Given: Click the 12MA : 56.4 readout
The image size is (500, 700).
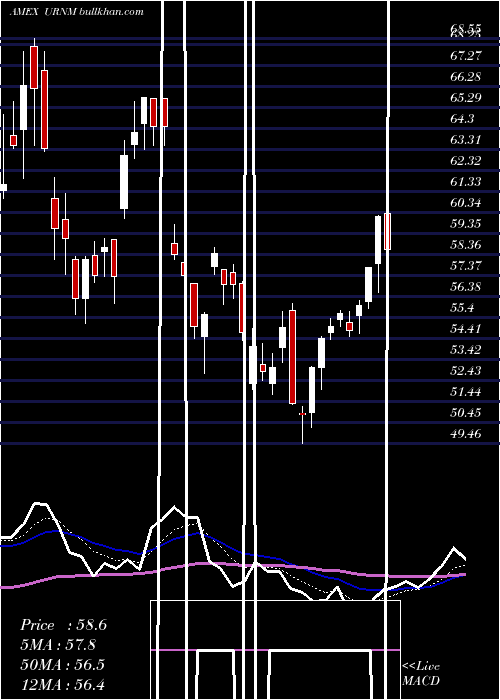Looking at the screenshot, I should (62, 684).
